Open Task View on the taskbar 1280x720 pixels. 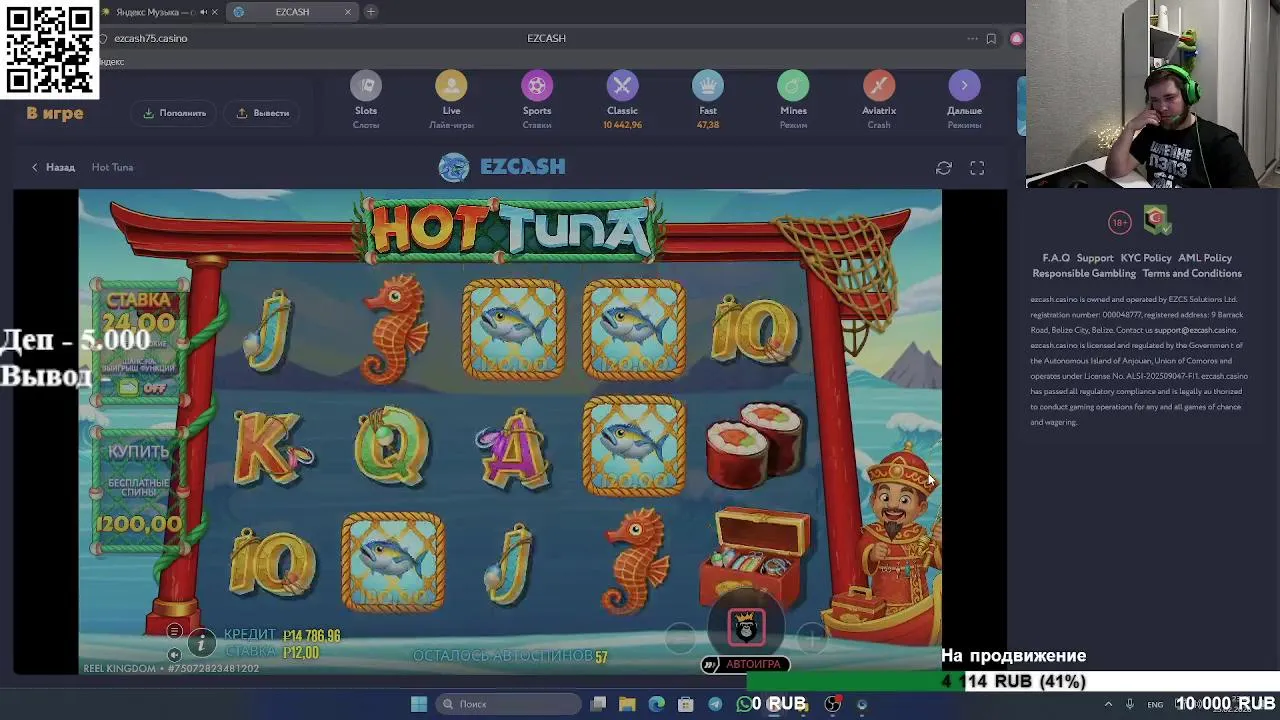pos(598,704)
